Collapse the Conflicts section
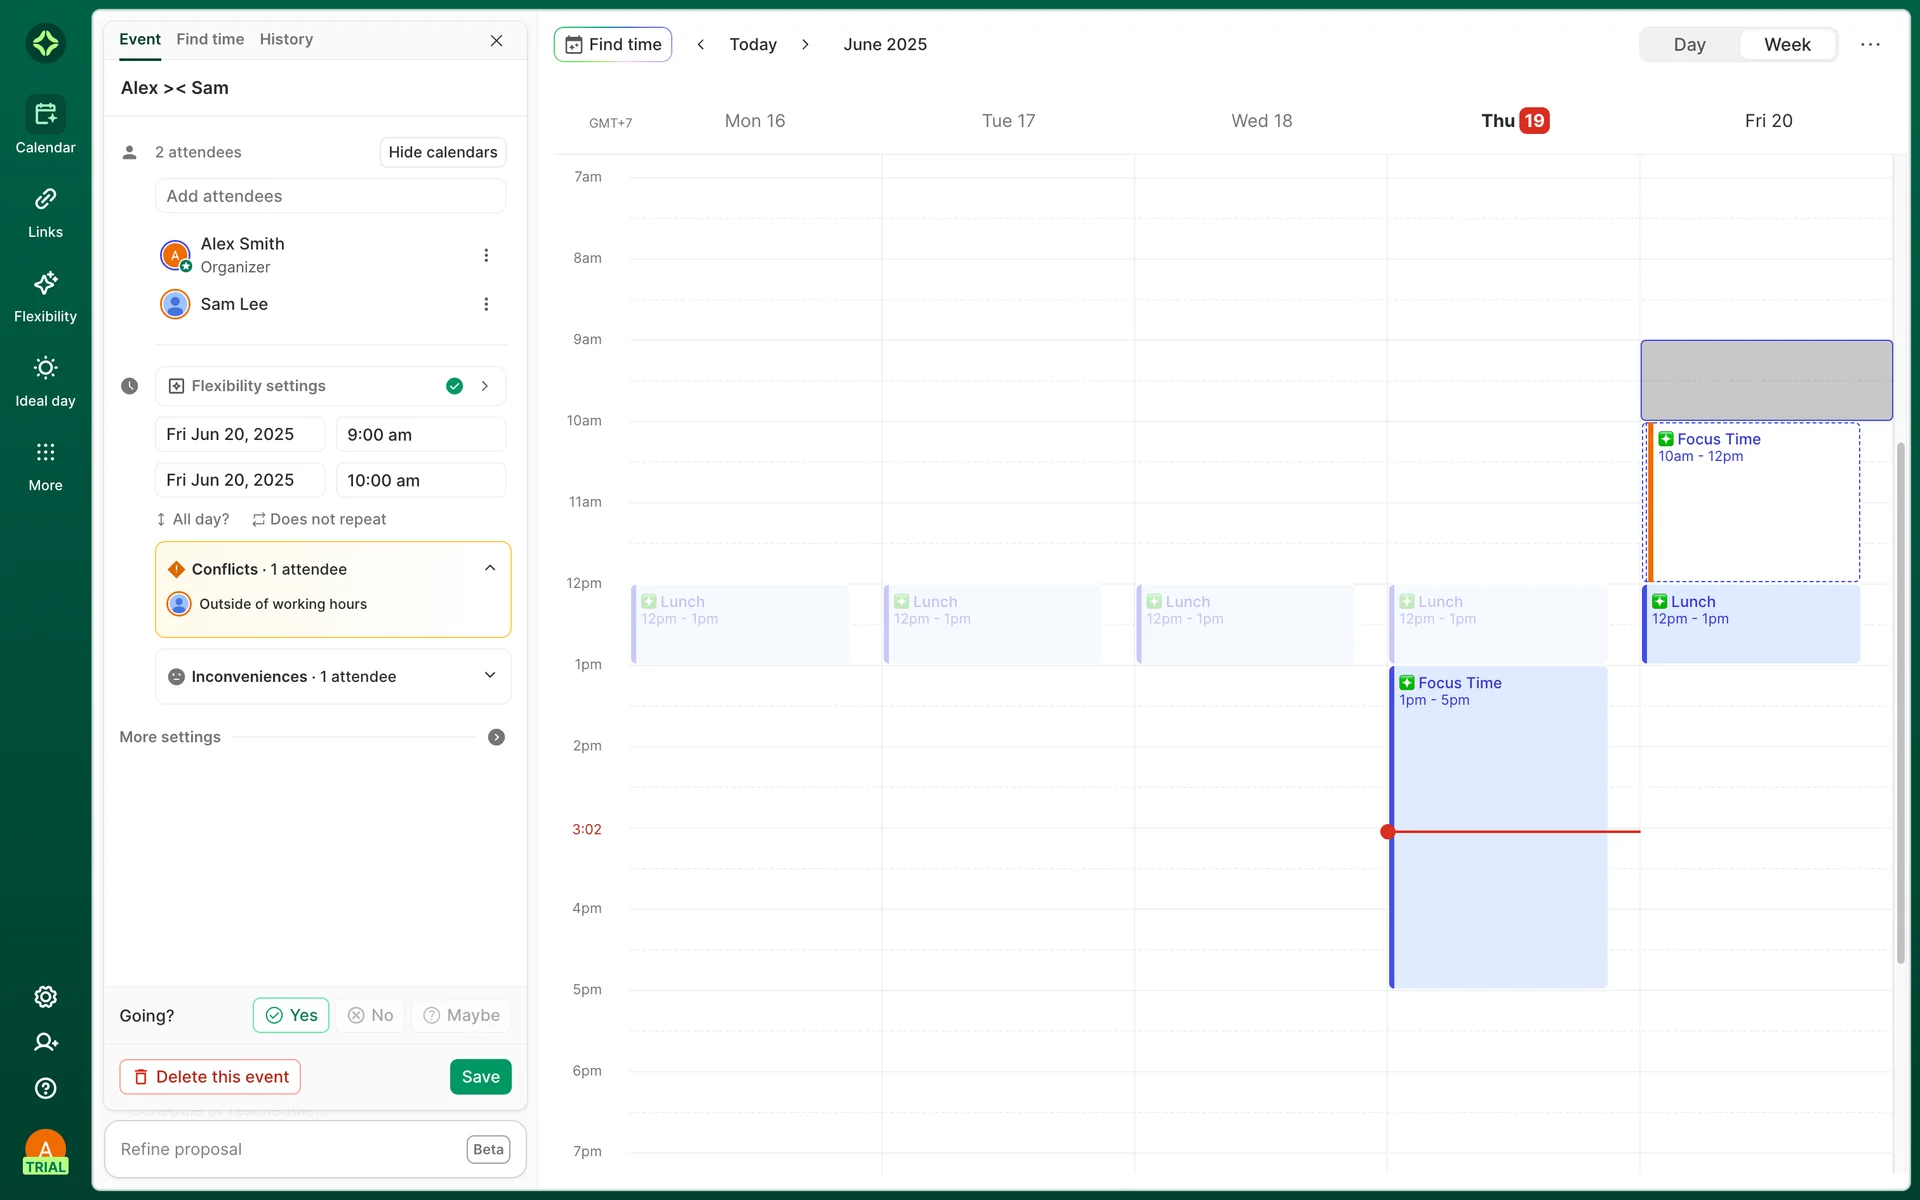Image resolution: width=1920 pixels, height=1200 pixels. (x=490, y=568)
